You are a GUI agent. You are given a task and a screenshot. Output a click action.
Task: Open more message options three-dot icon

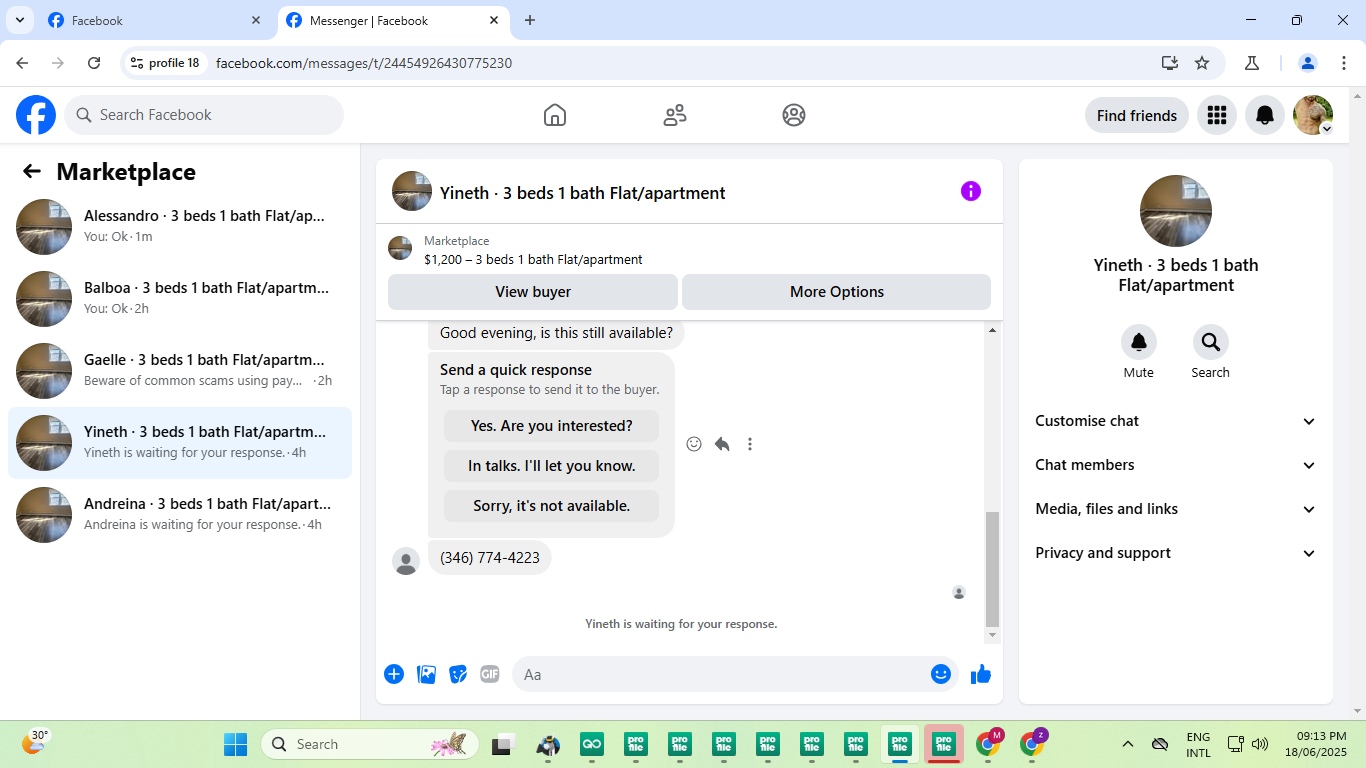[x=750, y=444]
